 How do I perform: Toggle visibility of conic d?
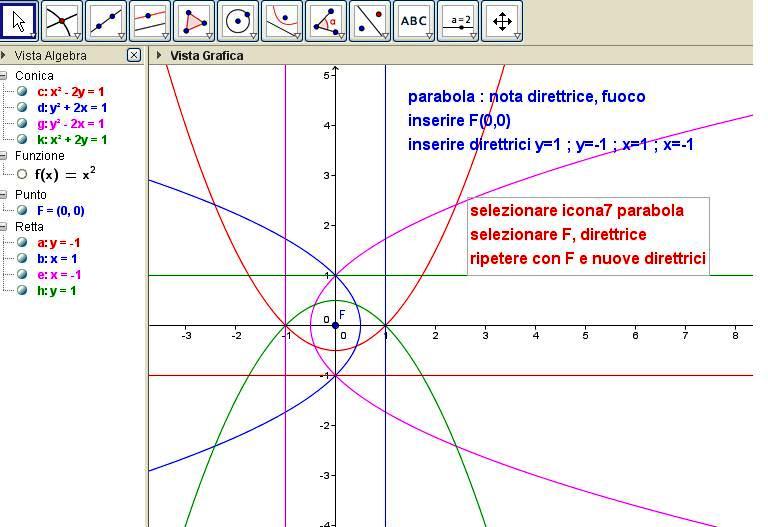[22, 107]
